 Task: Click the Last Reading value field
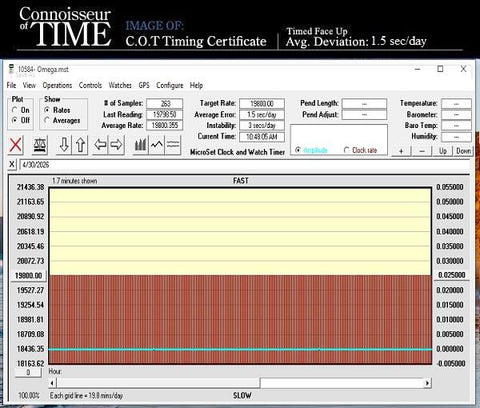coord(165,114)
